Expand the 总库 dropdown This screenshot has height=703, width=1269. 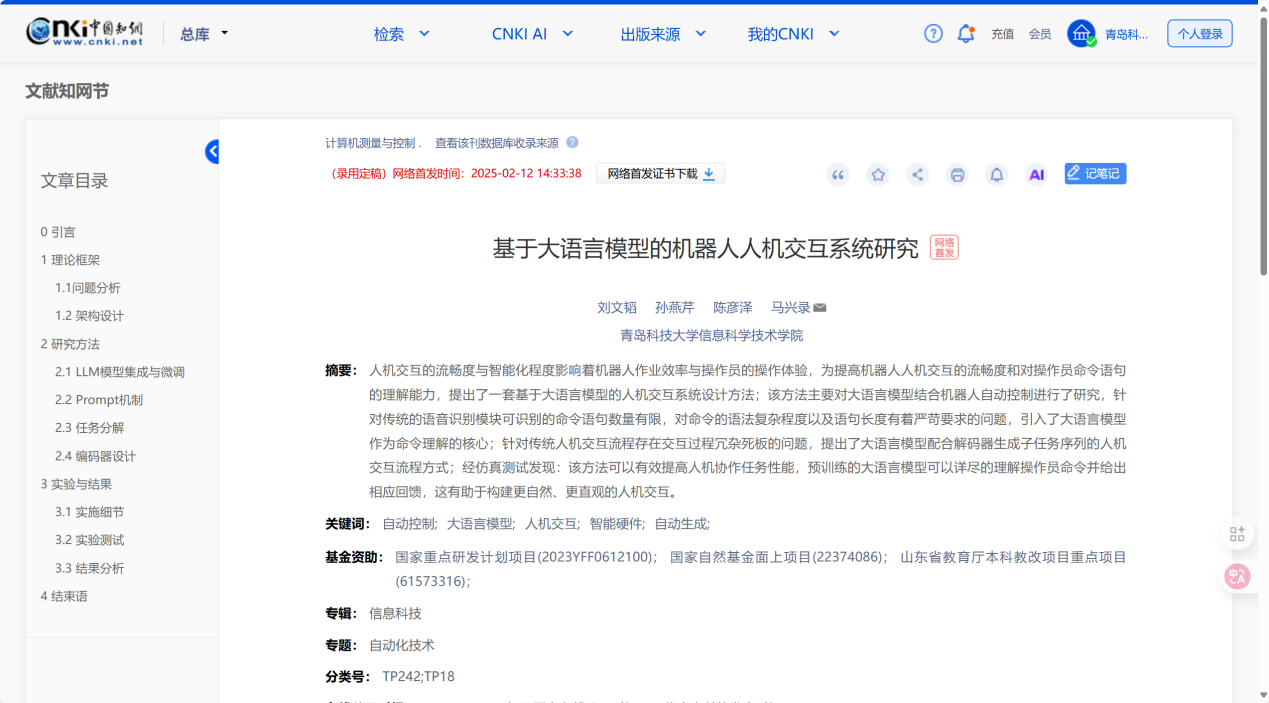click(x=204, y=34)
